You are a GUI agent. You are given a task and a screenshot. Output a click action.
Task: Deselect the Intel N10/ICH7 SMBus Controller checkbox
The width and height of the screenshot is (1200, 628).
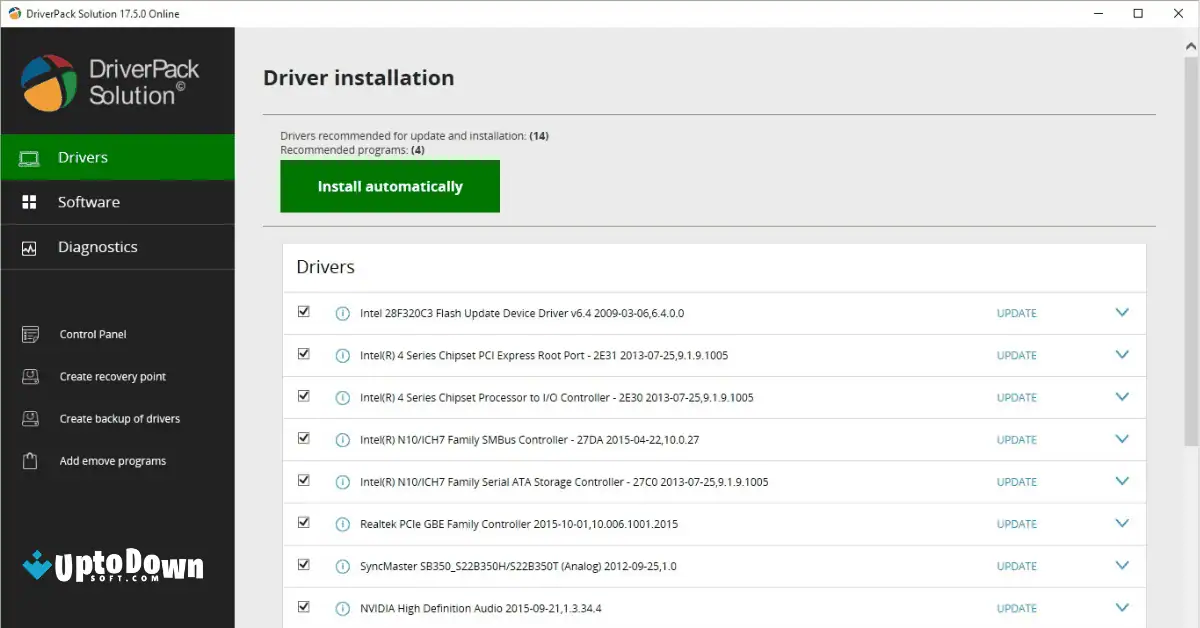(x=303, y=438)
